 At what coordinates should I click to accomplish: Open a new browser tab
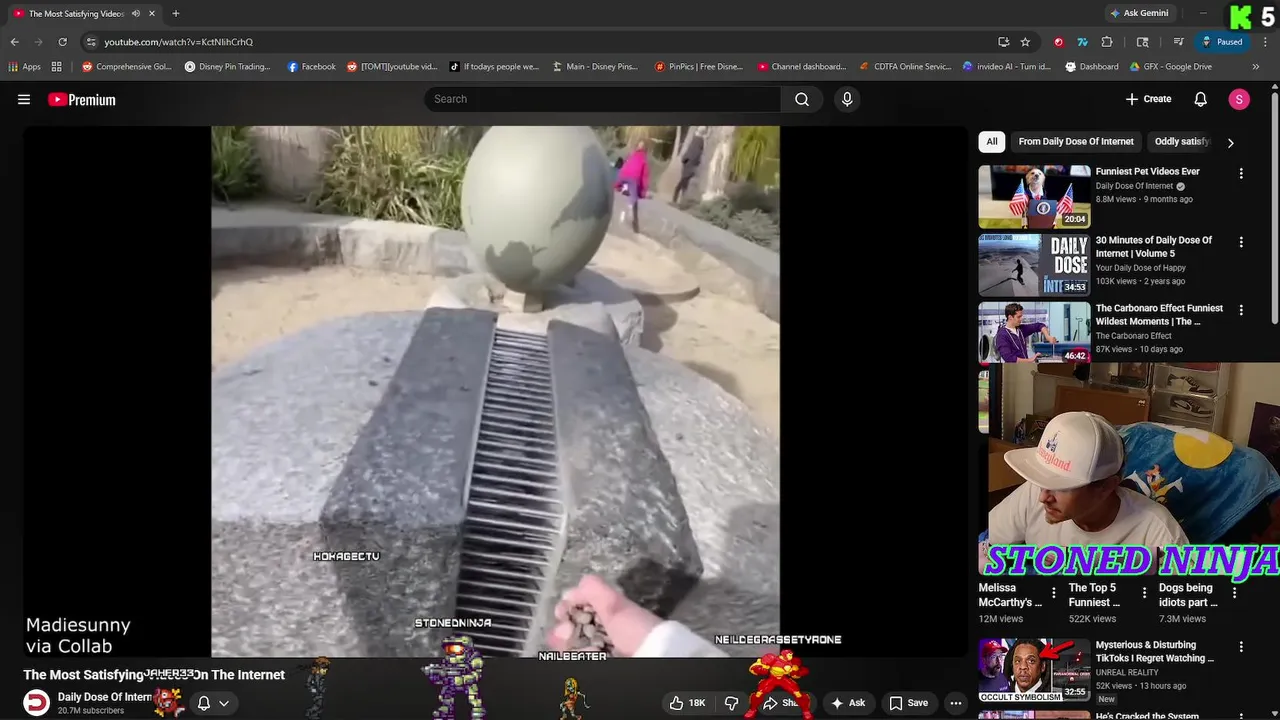point(176,13)
